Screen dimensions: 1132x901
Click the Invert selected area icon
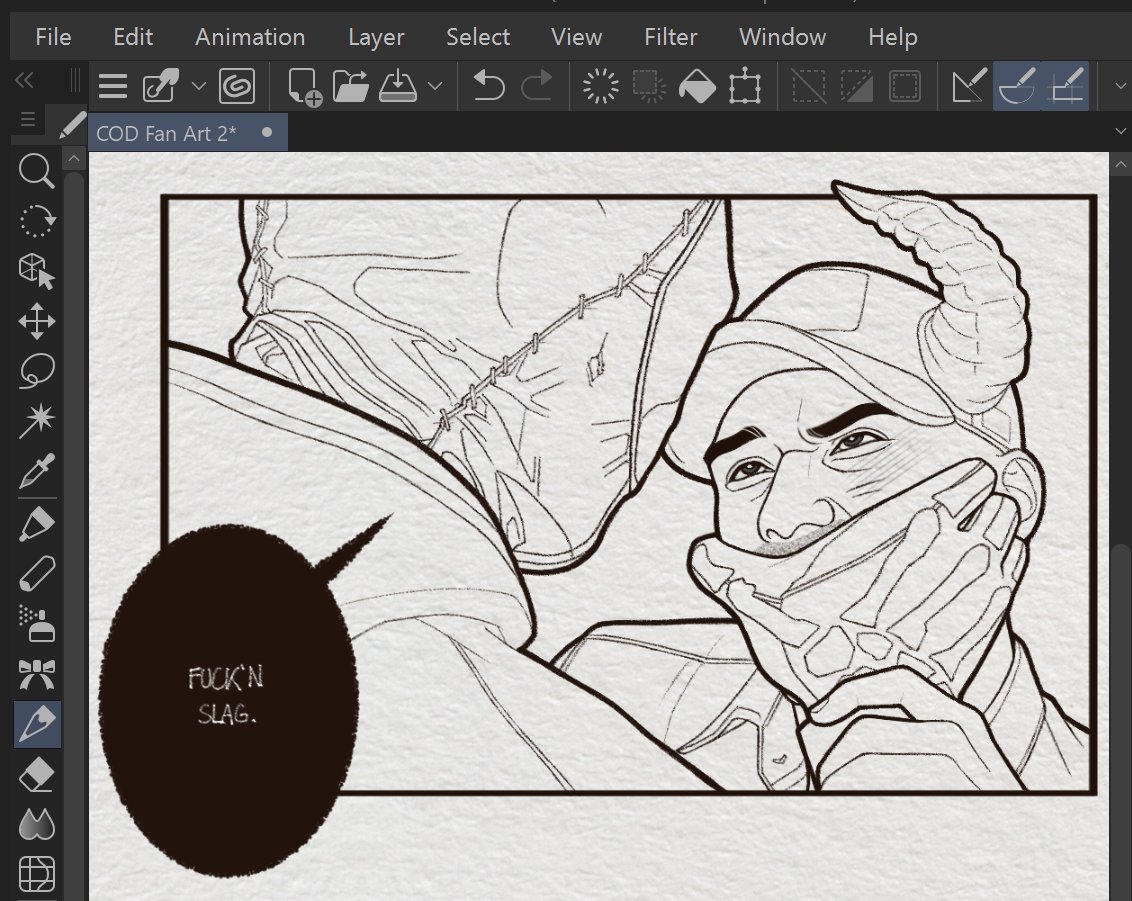(x=856, y=87)
